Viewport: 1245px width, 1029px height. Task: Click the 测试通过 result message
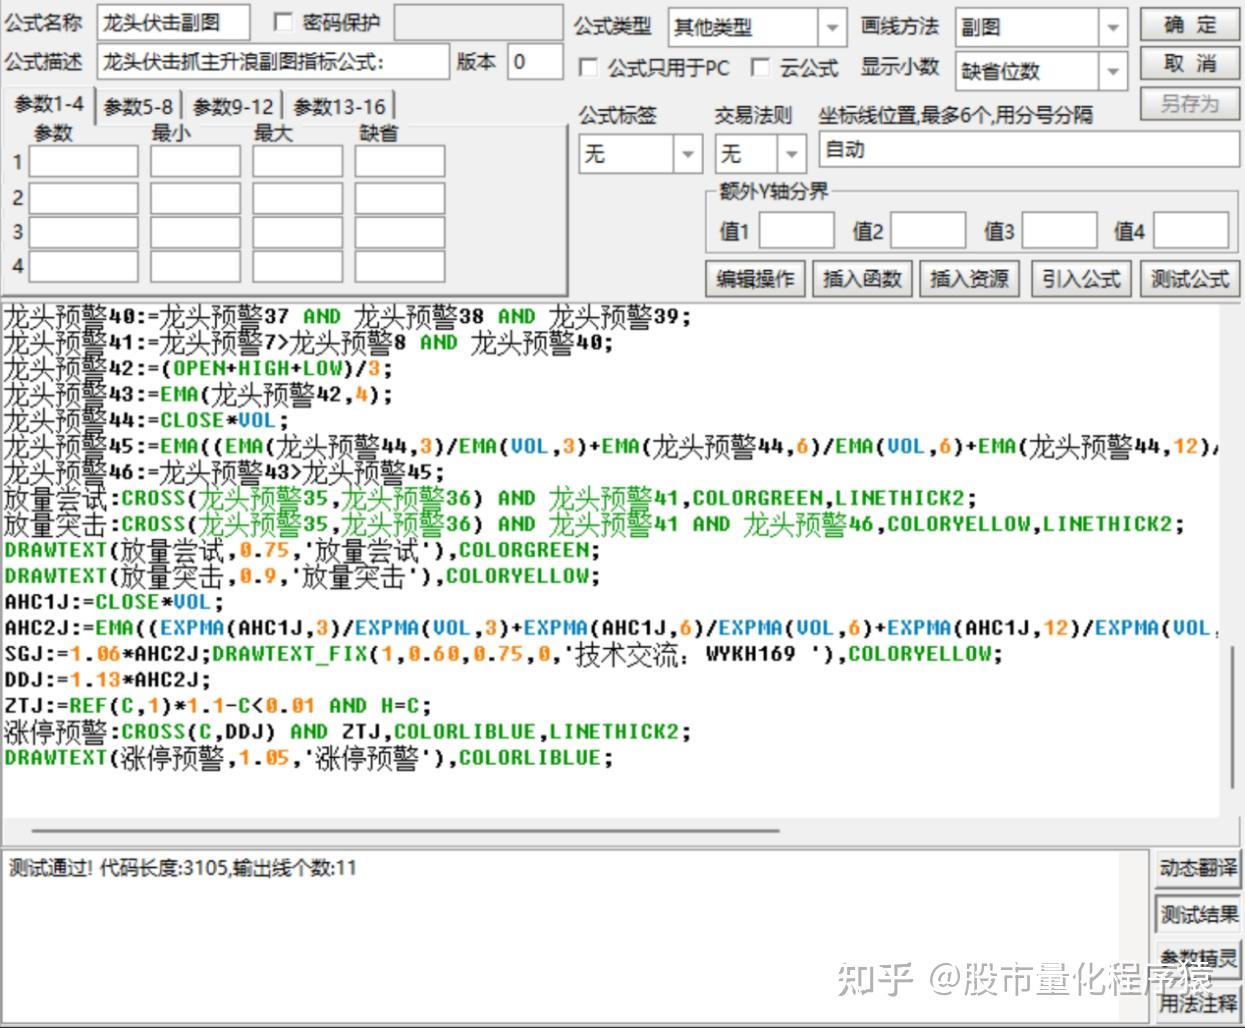point(182,868)
